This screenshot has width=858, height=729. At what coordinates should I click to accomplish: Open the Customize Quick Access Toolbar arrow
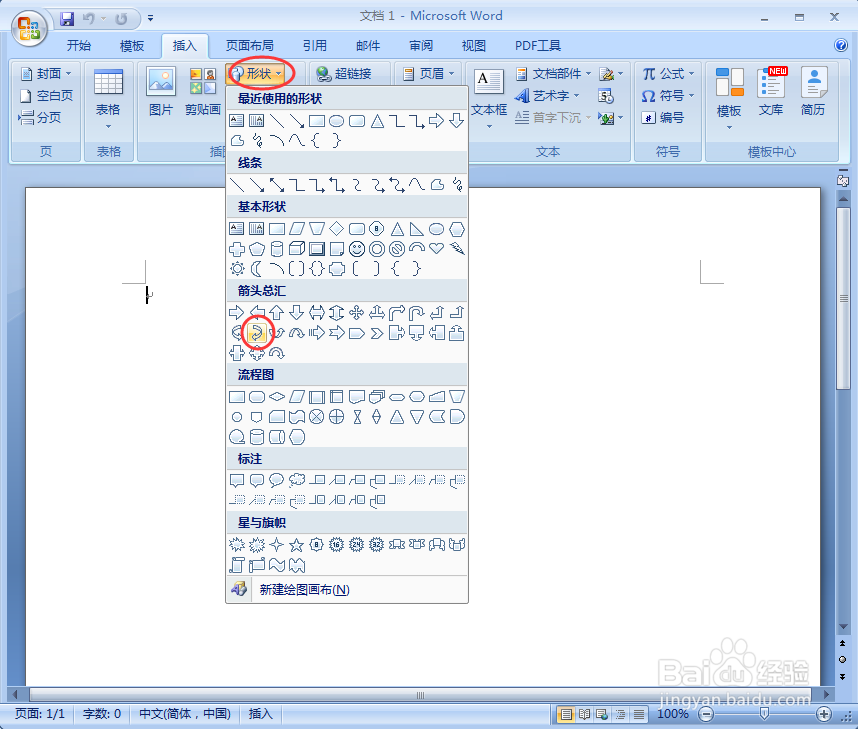point(150,19)
